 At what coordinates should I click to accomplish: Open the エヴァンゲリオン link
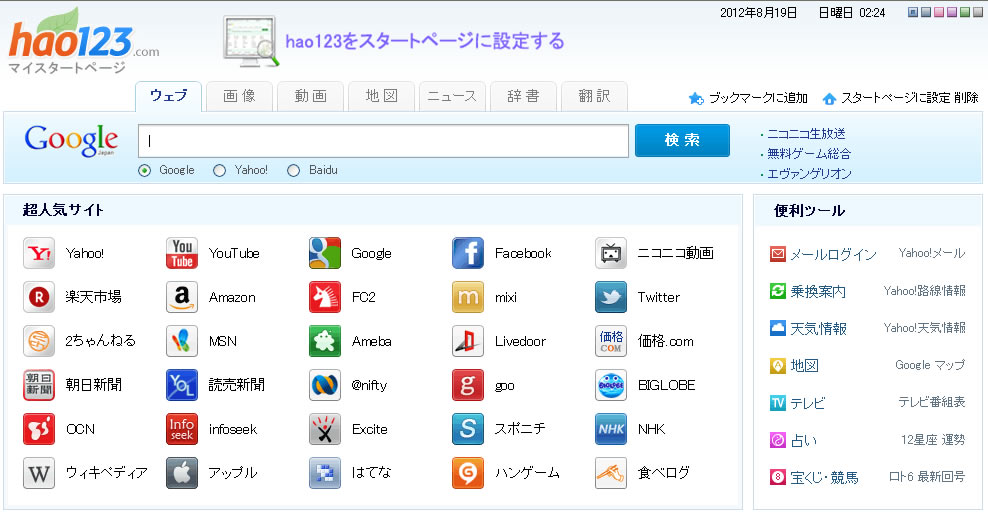[809, 174]
